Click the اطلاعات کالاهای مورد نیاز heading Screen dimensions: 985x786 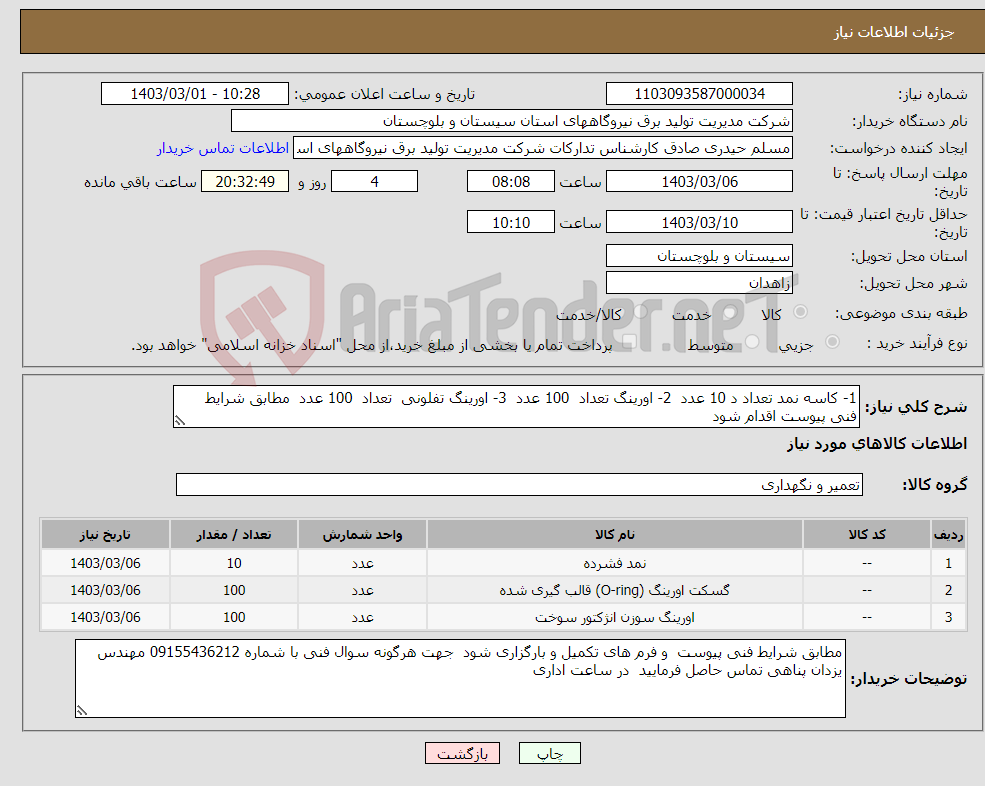coord(877,444)
